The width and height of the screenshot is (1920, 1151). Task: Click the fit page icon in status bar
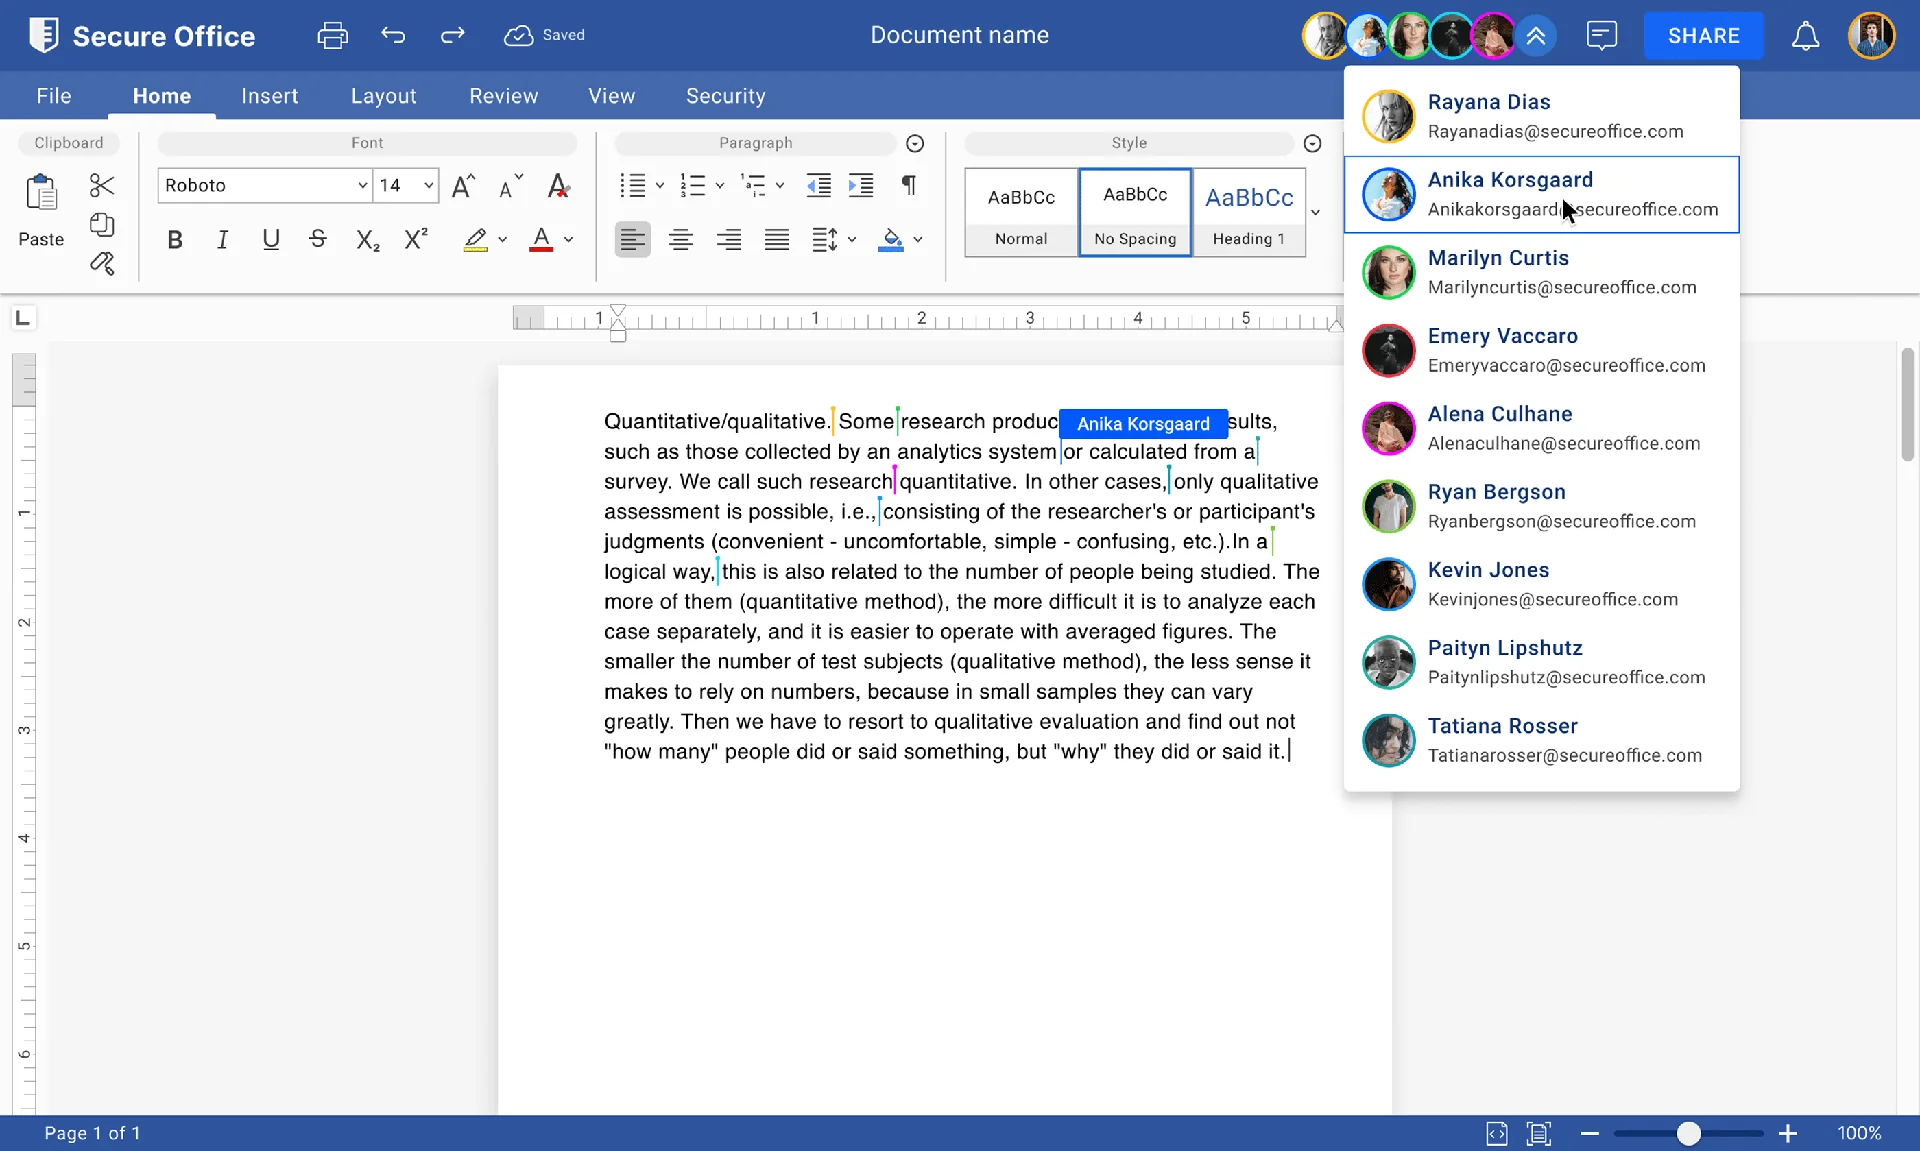(1538, 1133)
